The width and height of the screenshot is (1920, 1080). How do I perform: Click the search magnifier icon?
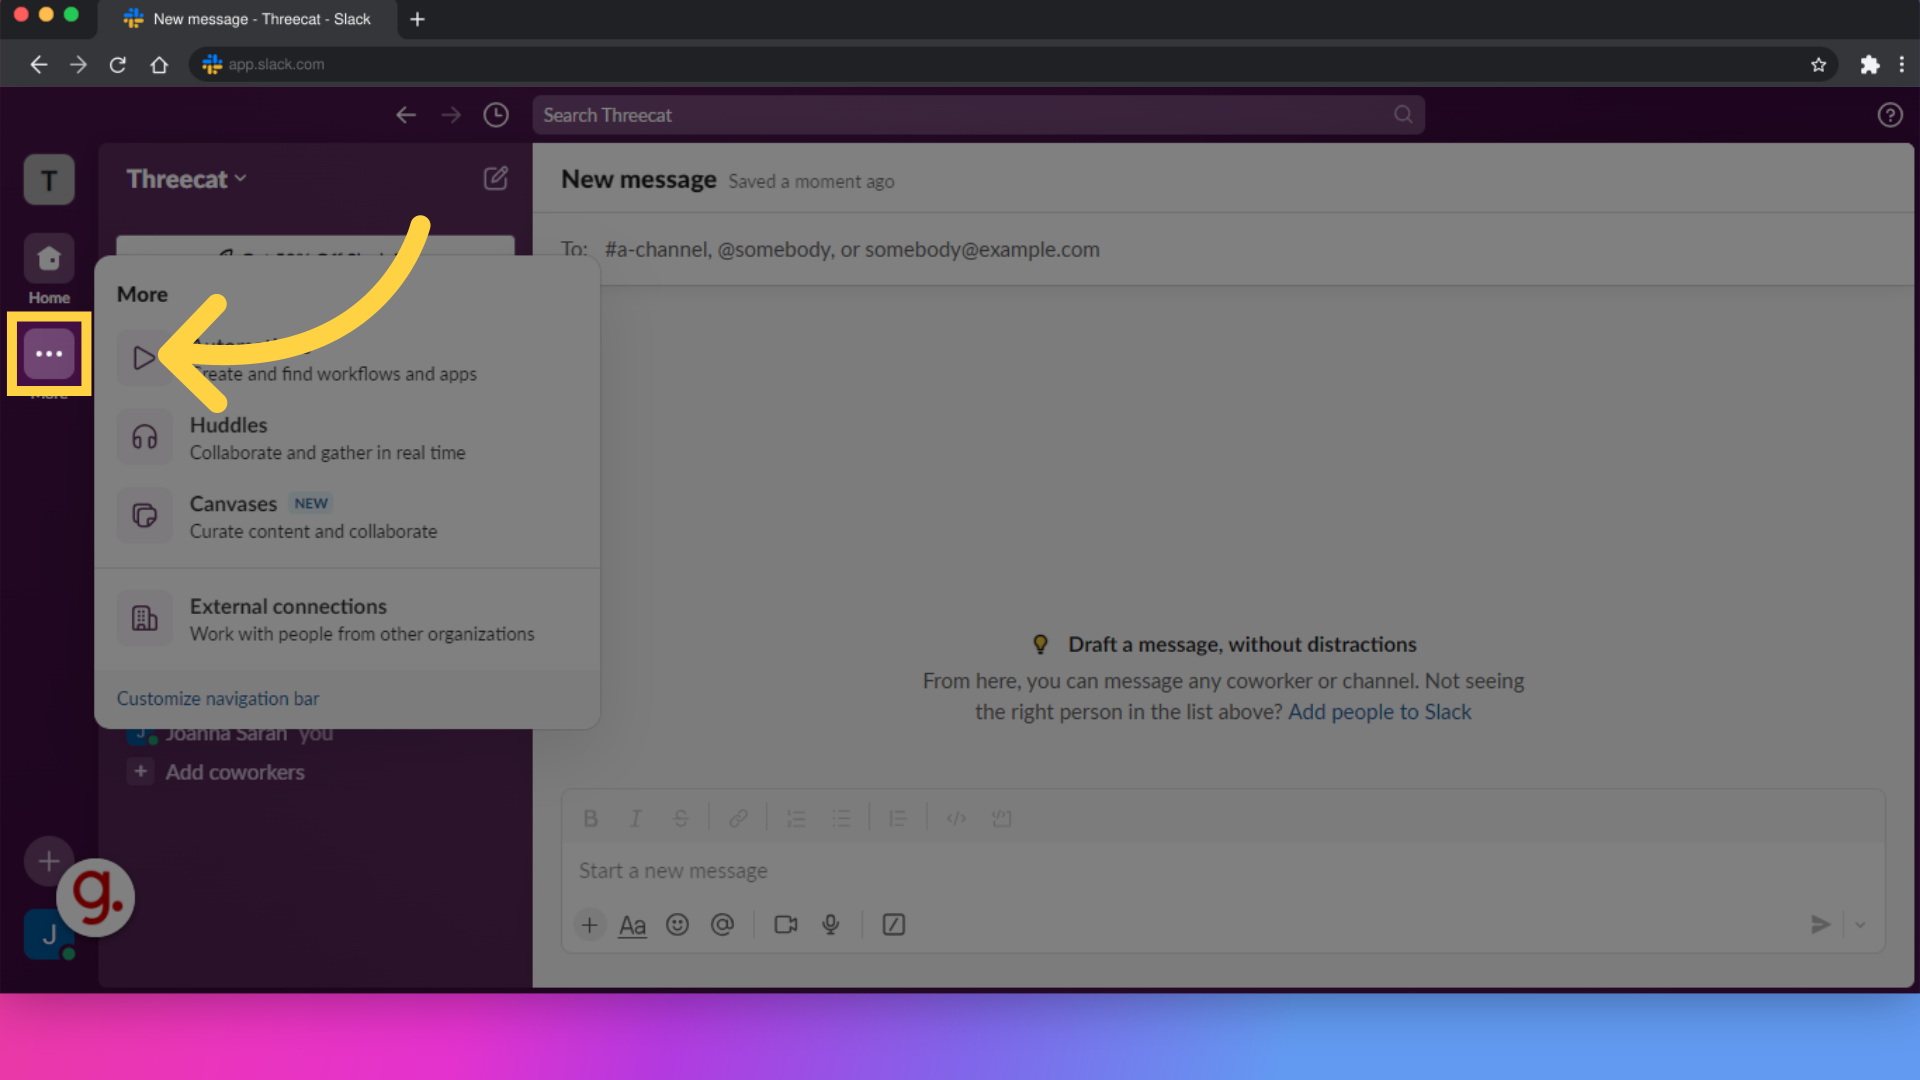coord(1403,115)
